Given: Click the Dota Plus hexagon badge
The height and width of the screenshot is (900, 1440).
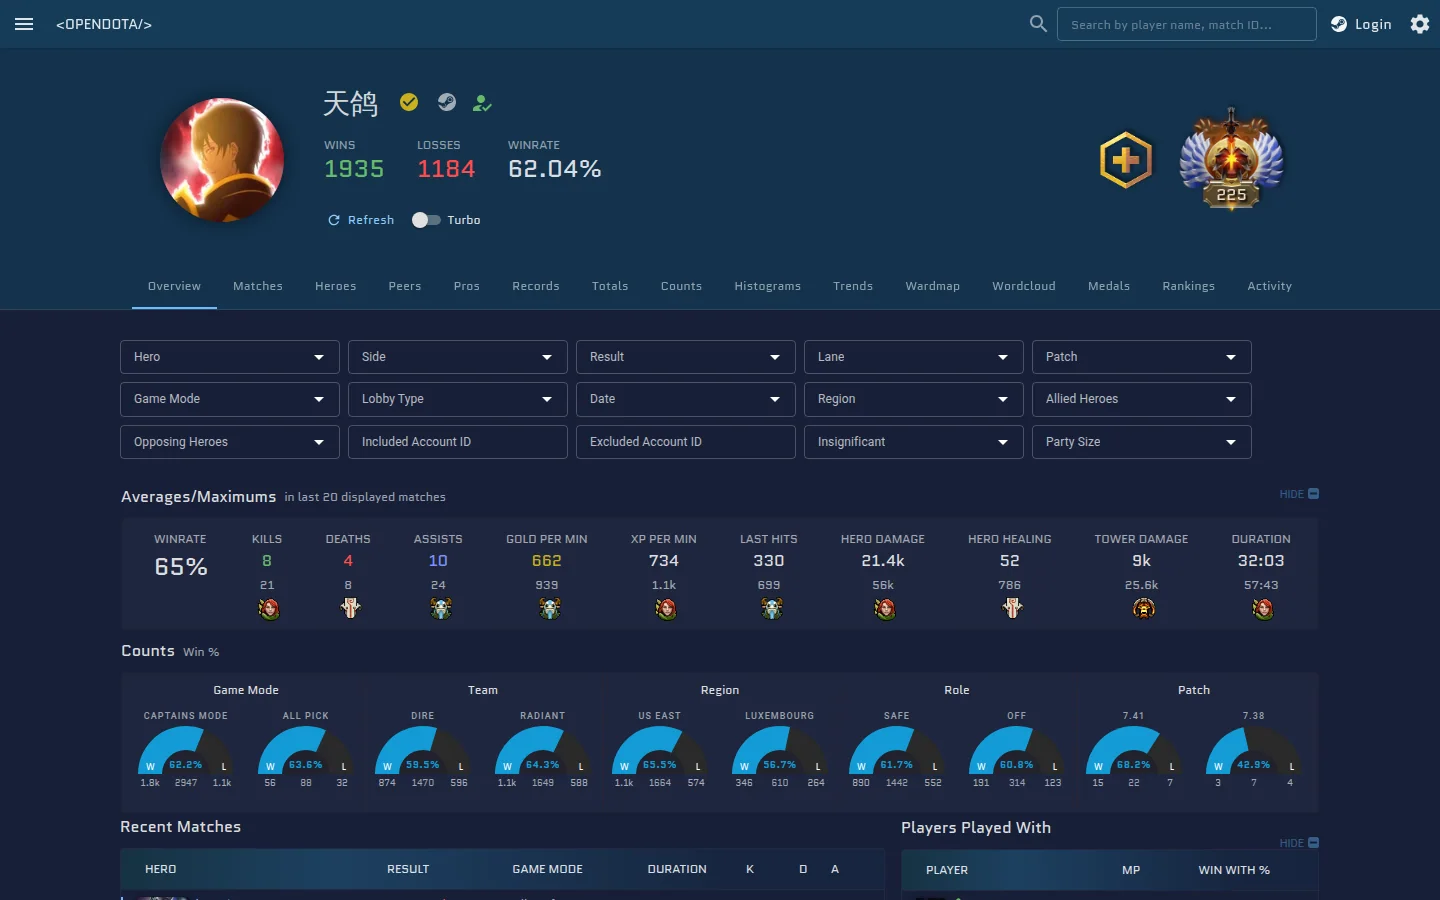Looking at the screenshot, I should click(x=1126, y=160).
